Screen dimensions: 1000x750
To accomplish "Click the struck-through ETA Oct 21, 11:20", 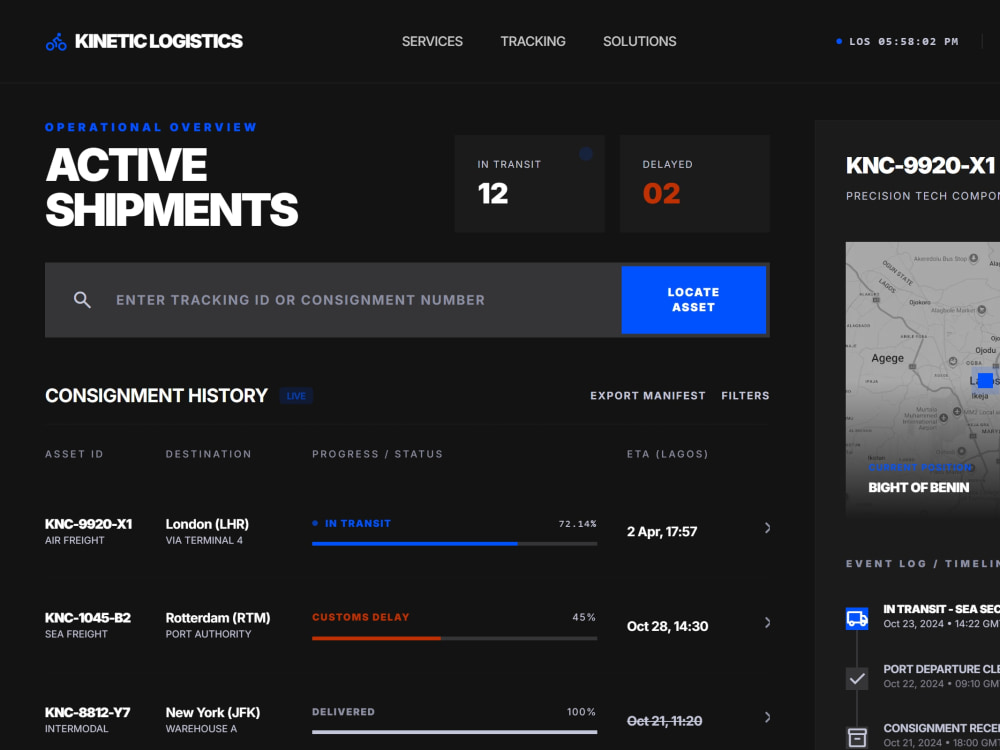I will 665,721.
